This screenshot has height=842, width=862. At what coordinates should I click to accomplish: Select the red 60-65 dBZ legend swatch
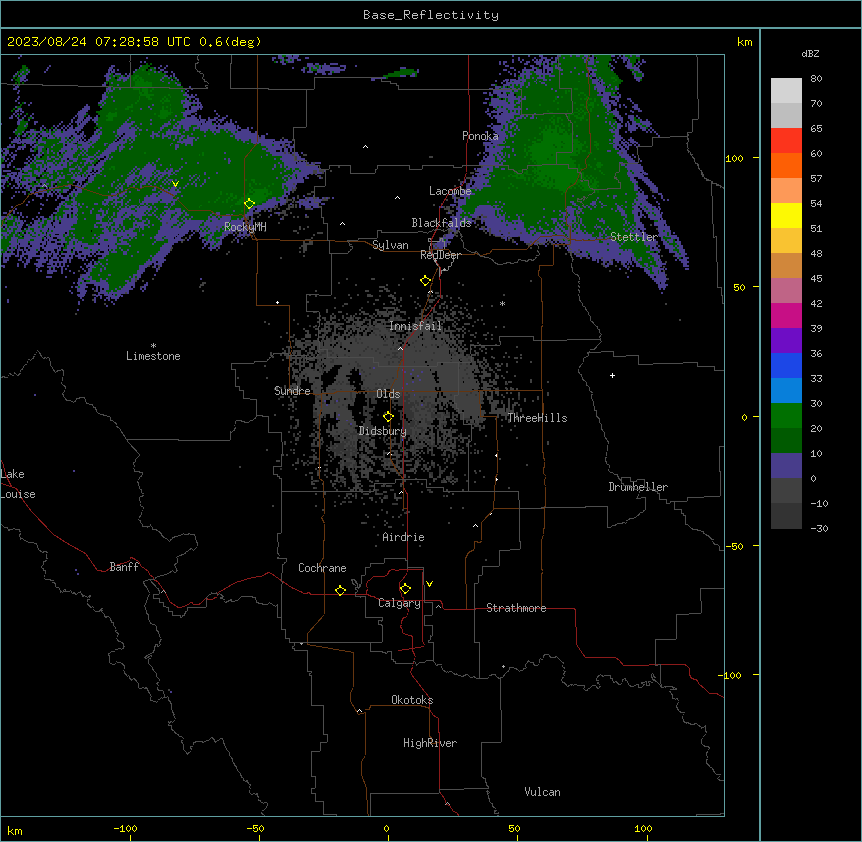[786, 141]
